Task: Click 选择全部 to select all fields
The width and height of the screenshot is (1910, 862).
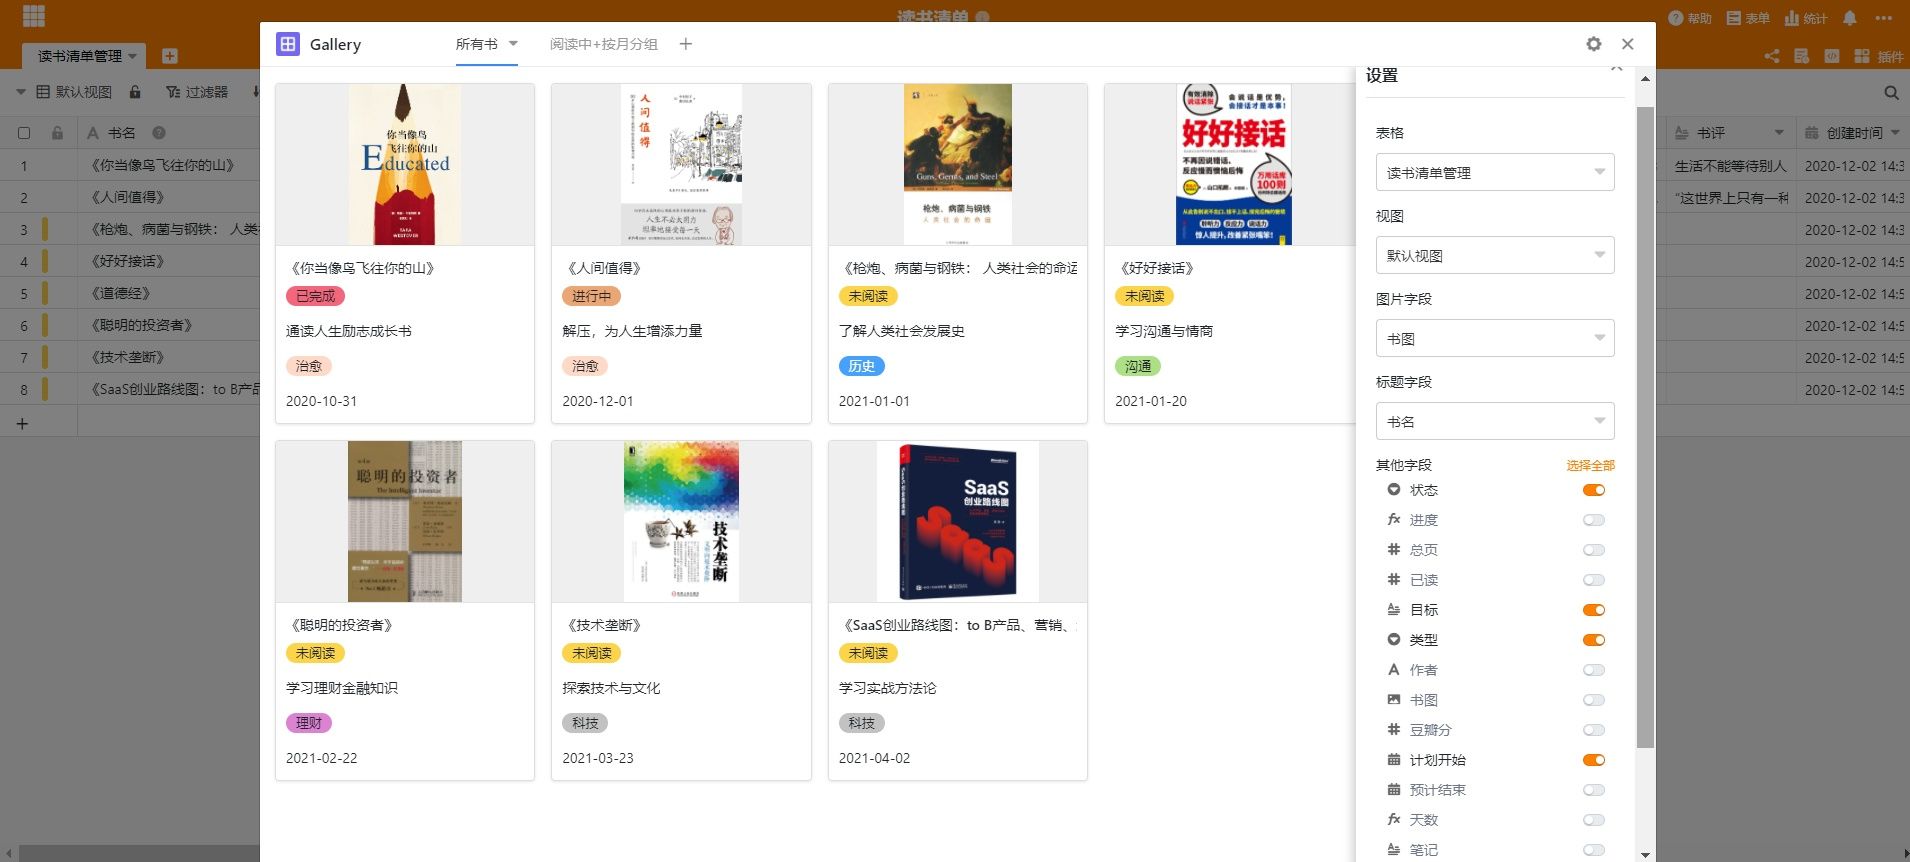Action: (x=1590, y=465)
